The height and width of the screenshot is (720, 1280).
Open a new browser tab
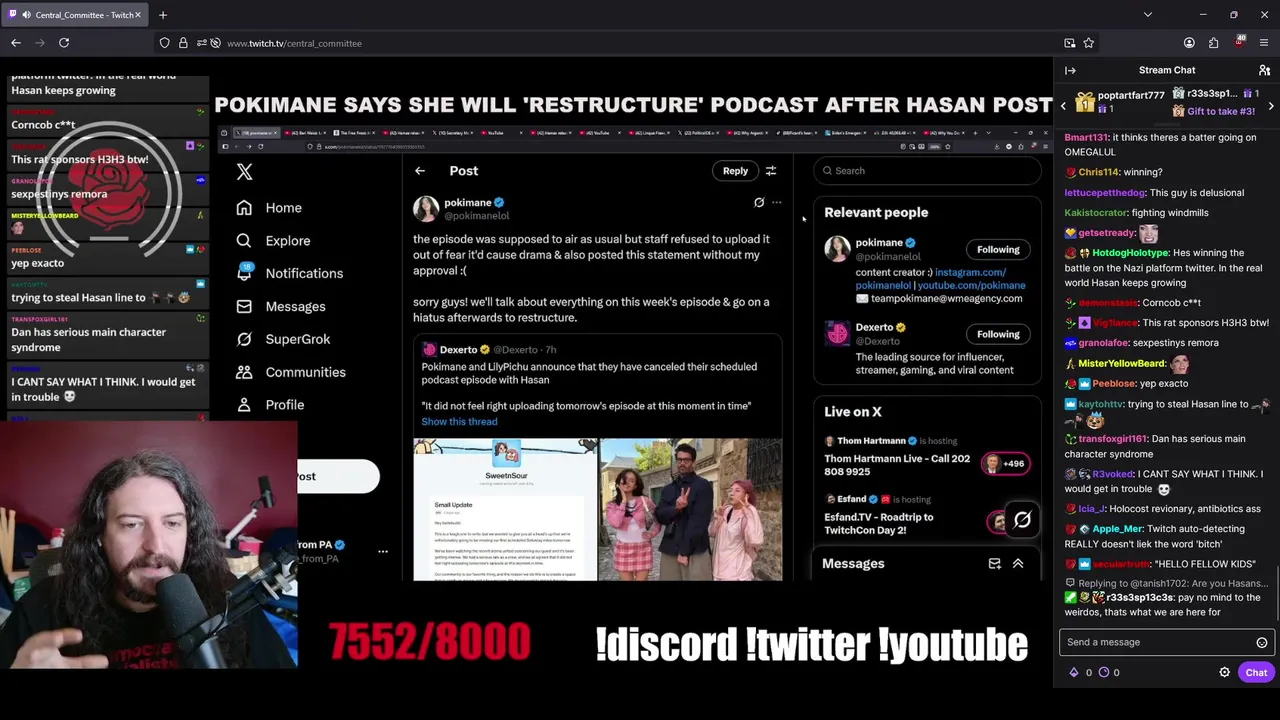[163, 15]
